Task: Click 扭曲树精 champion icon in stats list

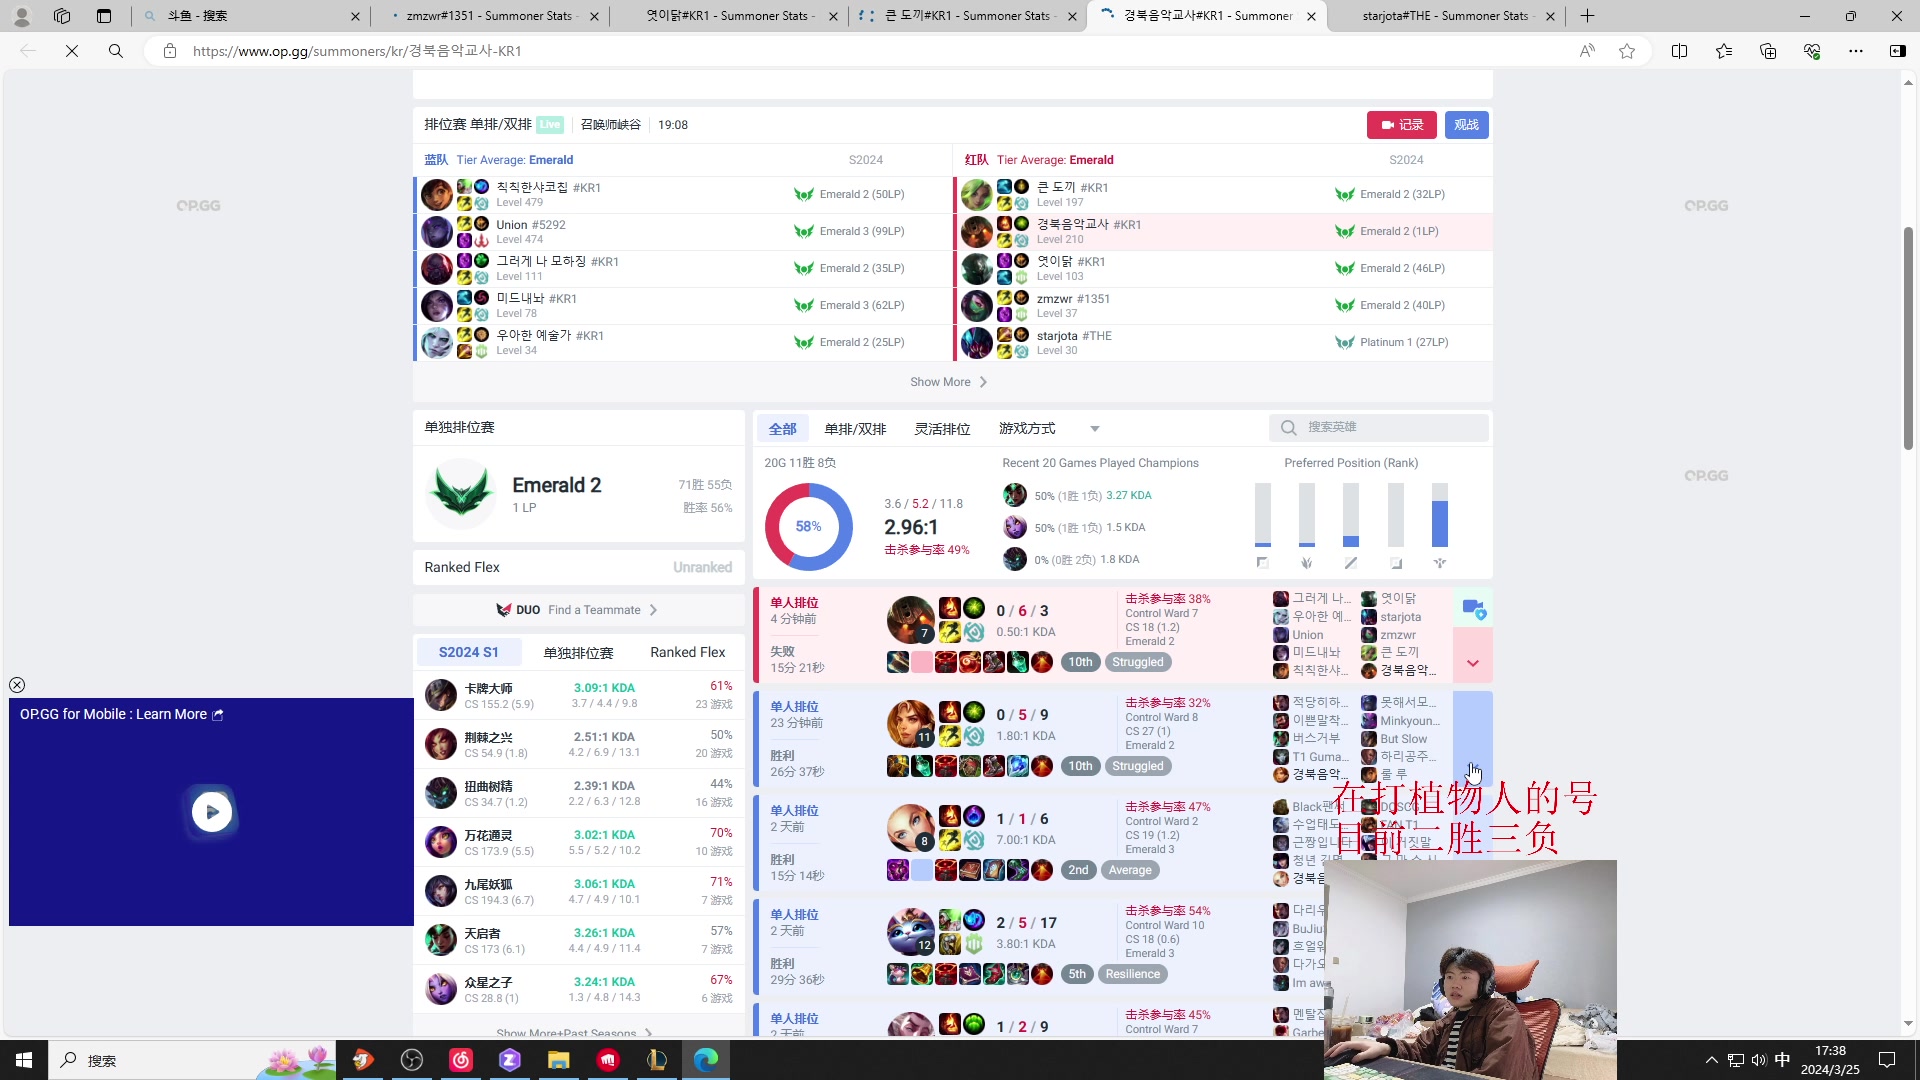Action: coord(441,792)
